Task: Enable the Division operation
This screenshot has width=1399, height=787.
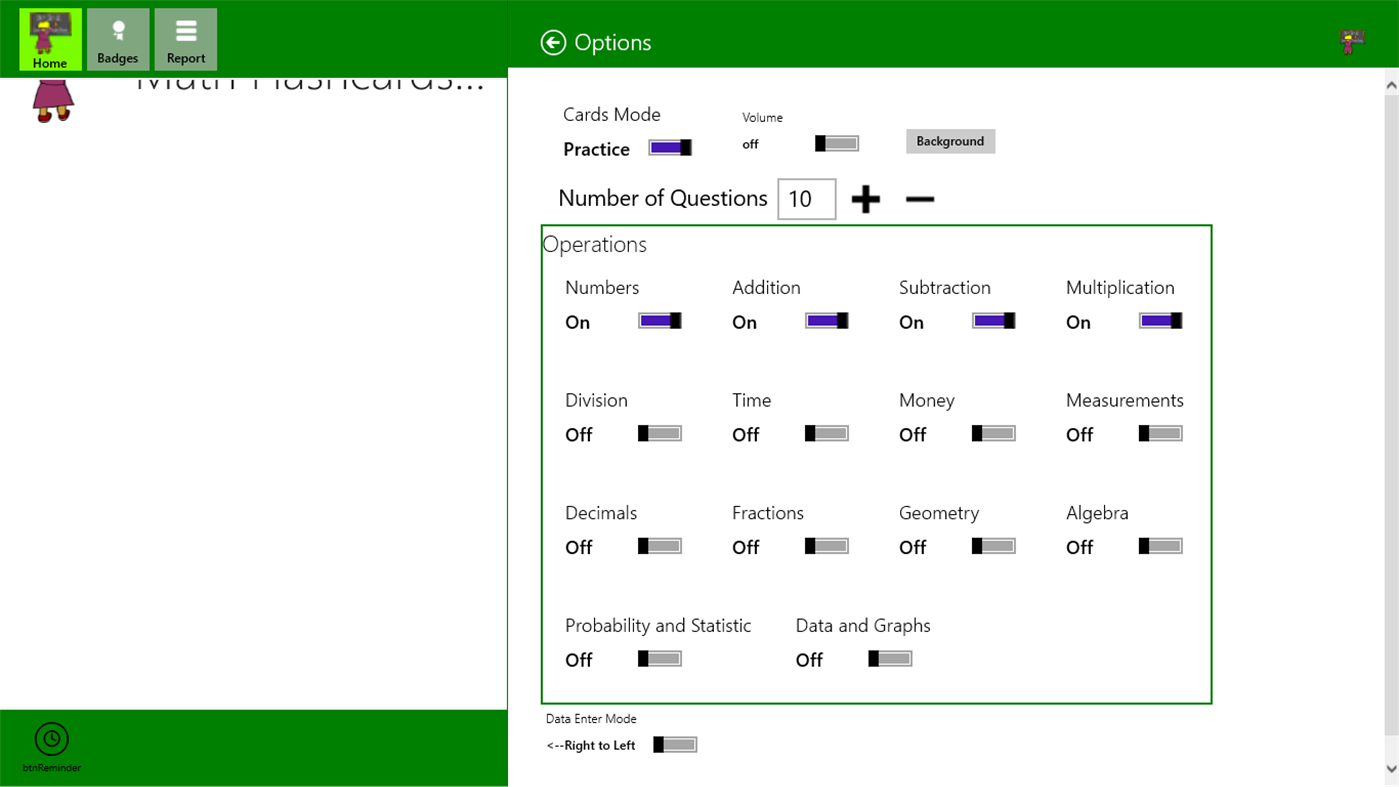Action: (659, 432)
